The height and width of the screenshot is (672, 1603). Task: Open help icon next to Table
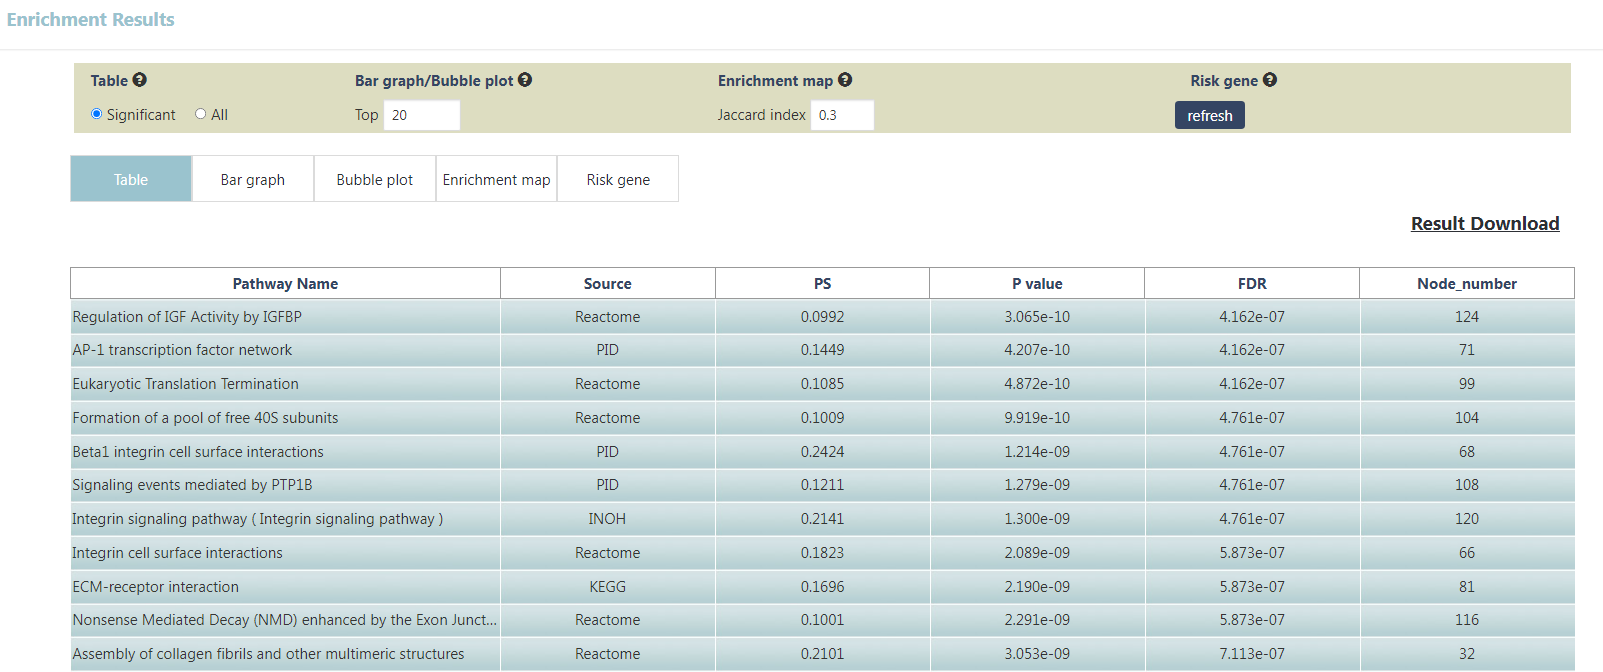click(x=140, y=80)
